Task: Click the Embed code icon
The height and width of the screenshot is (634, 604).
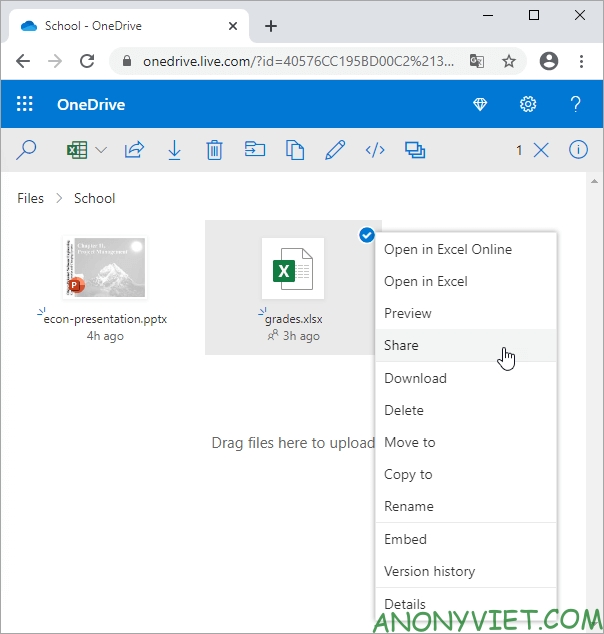Action: click(375, 150)
